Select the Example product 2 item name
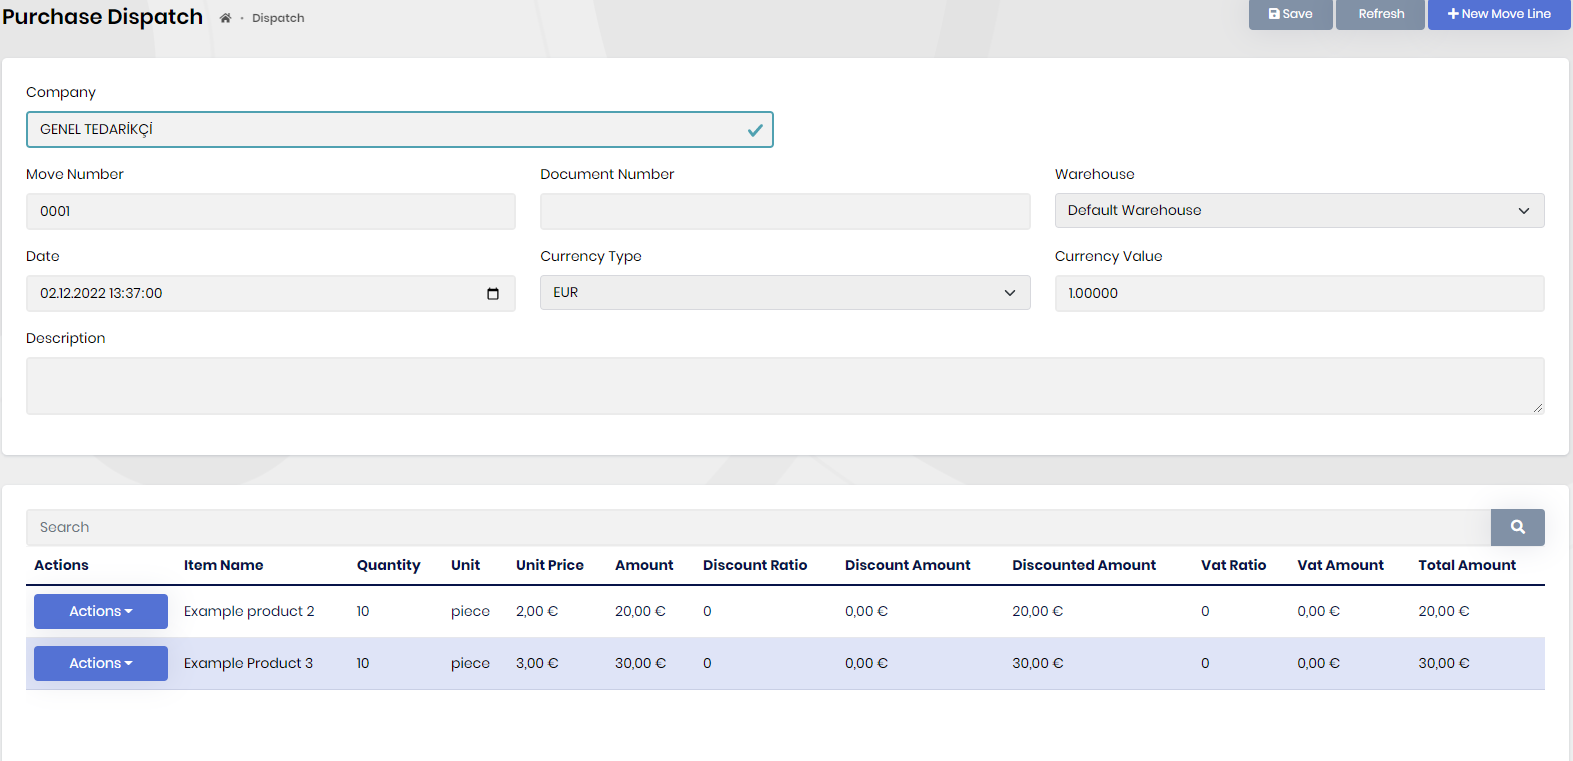The image size is (1573, 761). [x=249, y=611]
